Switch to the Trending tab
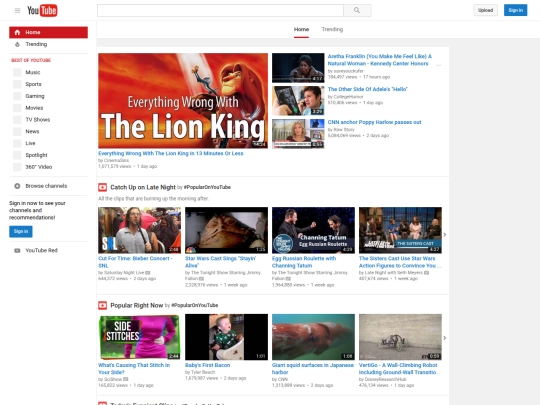 pyautogui.click(x=332, y=29)
